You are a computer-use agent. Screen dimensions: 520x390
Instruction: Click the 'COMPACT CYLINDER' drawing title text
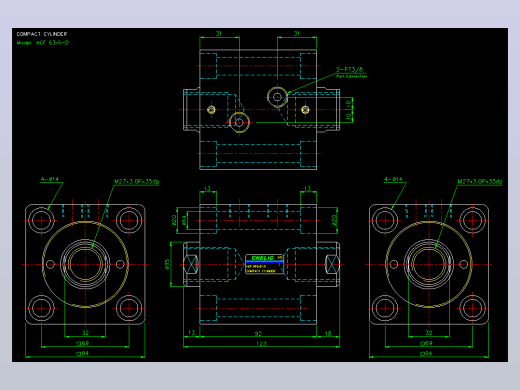pos(42,34)
